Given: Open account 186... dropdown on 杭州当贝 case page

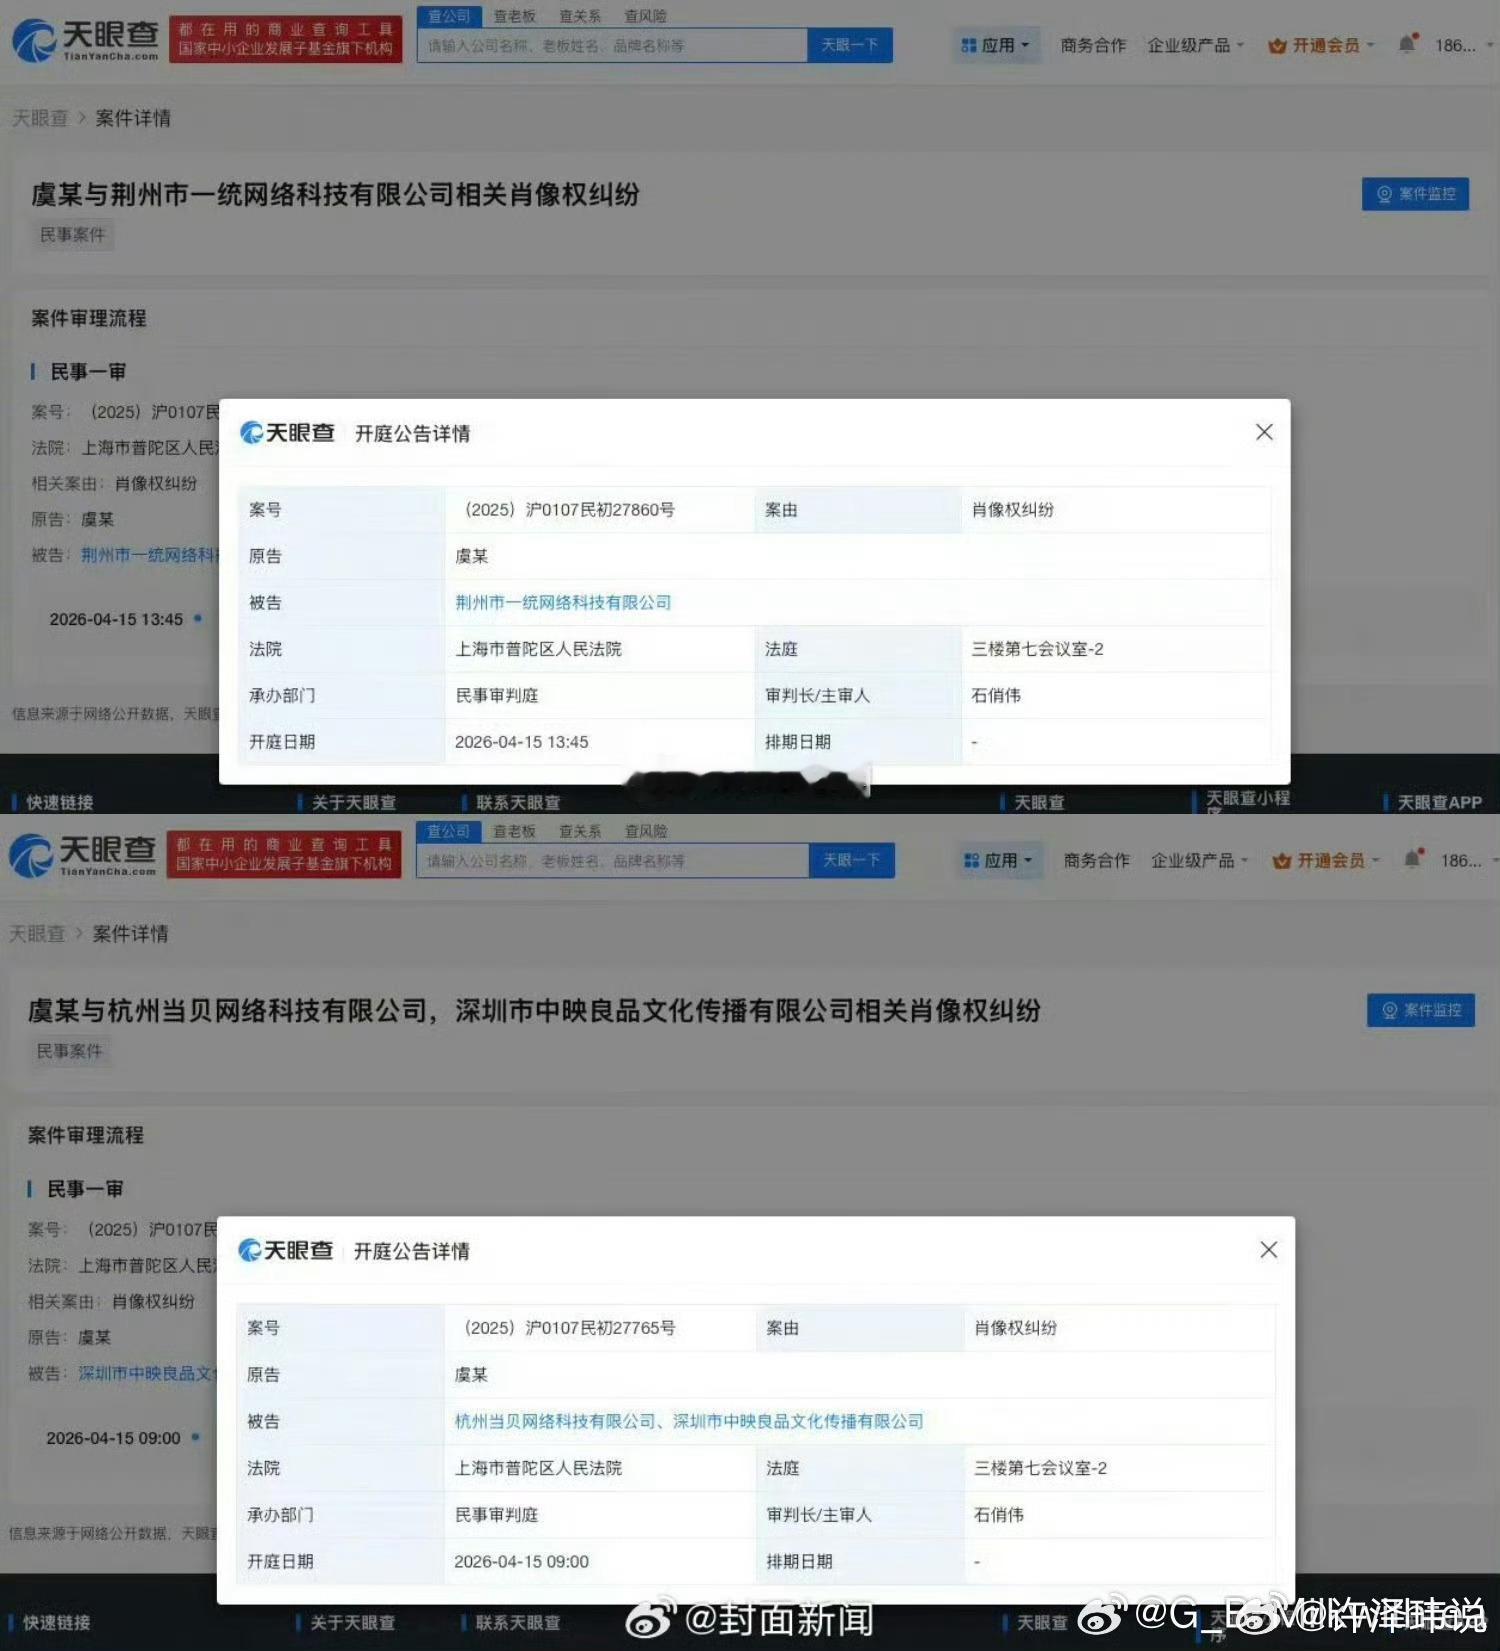Looking at the screenshot, I should (x=1469, y=860).
